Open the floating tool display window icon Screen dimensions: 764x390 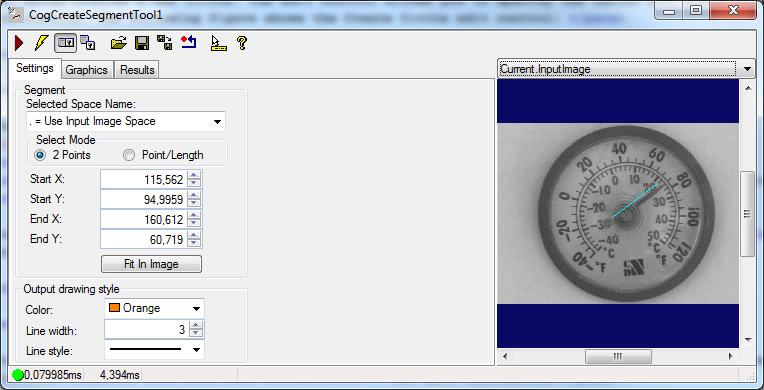pyautogui.click(x=88, y=43)
